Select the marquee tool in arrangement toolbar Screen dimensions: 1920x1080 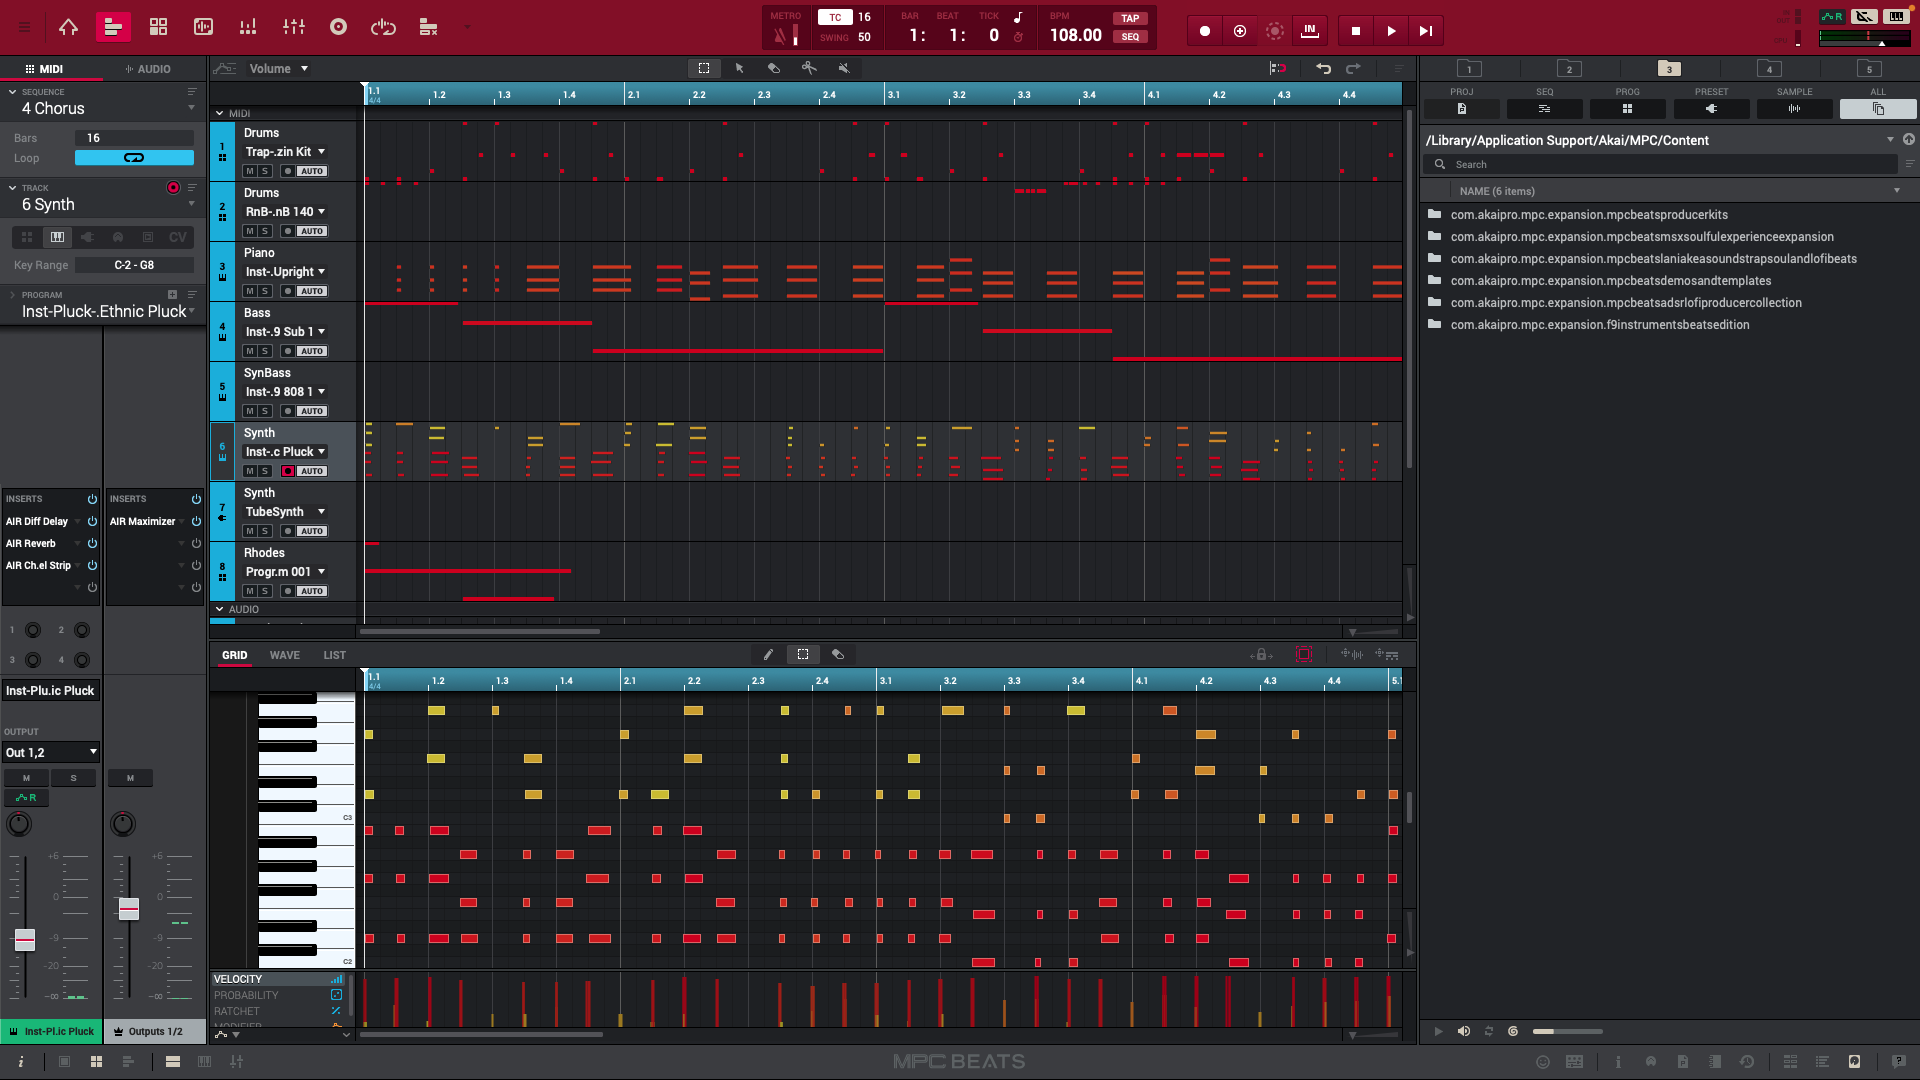pyautogui.click(x=704, y=68)
